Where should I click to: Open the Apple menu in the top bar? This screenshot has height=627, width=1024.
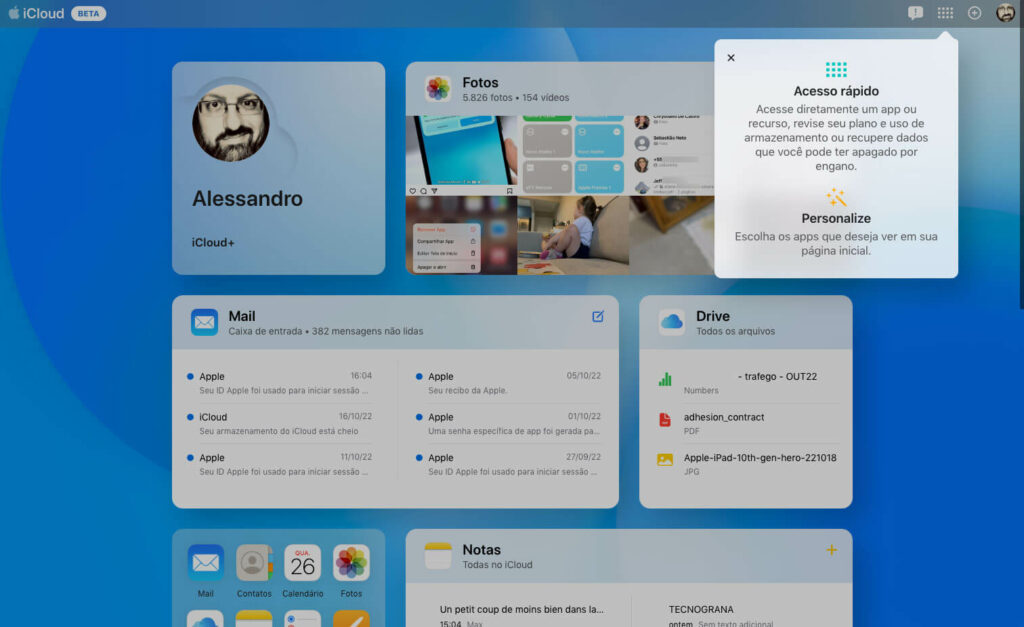pos(12,13)
